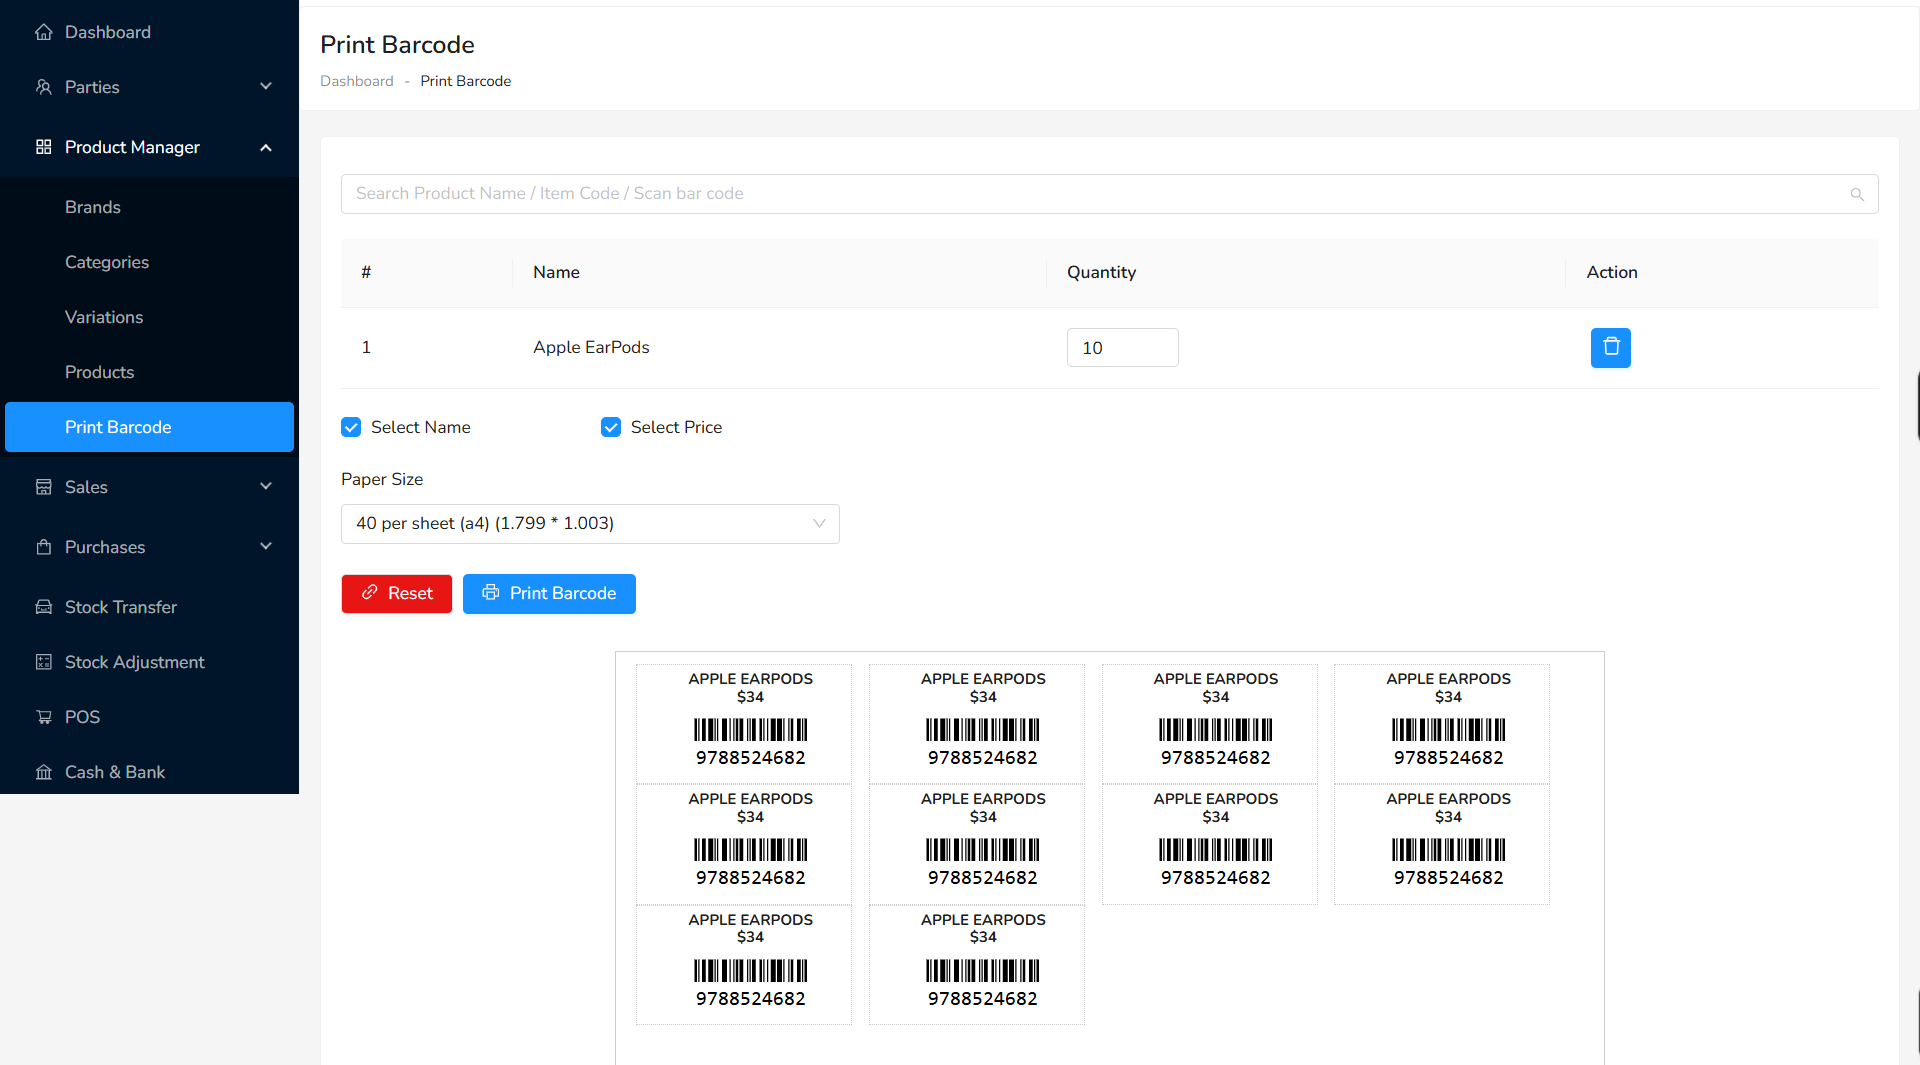Click the Dashboard home icon
1920x1065 pixels.
[43, 32]
